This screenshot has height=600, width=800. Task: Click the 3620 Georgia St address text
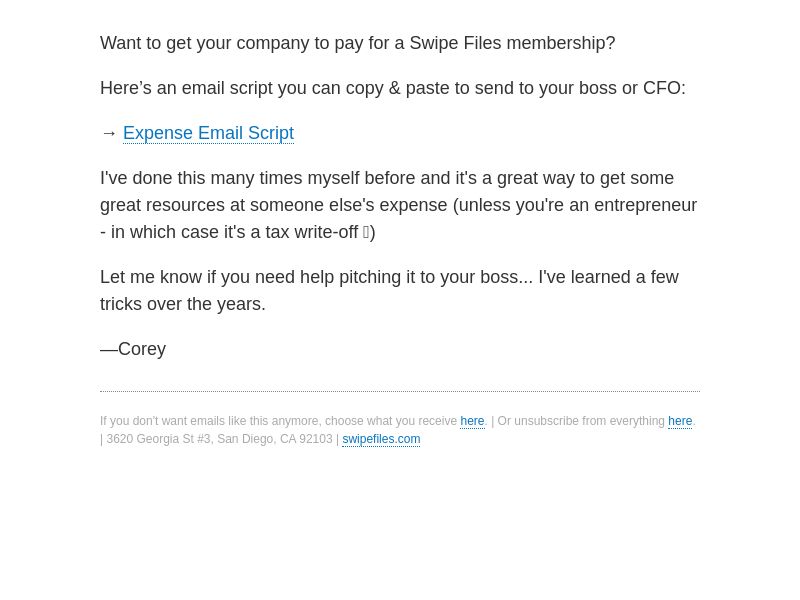coord(219,439)
